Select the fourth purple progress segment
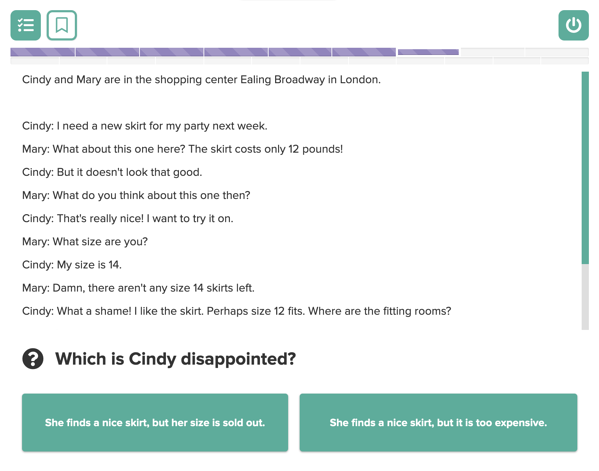The width and height of the screenshot is (599, 471). pos(236,52)
